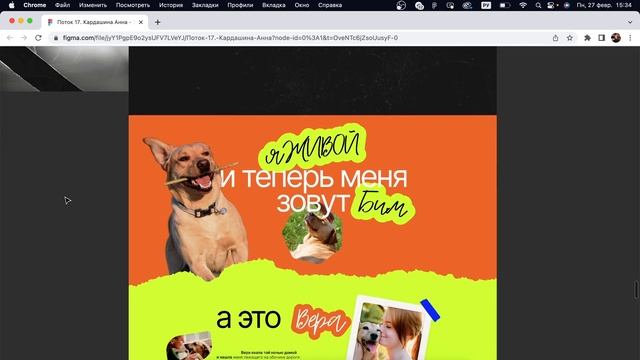Image resolution: width=640 pixels, height=360 pixels.
Task: Click the vertical scrollbar handle on right
Action: coord(636,290)
